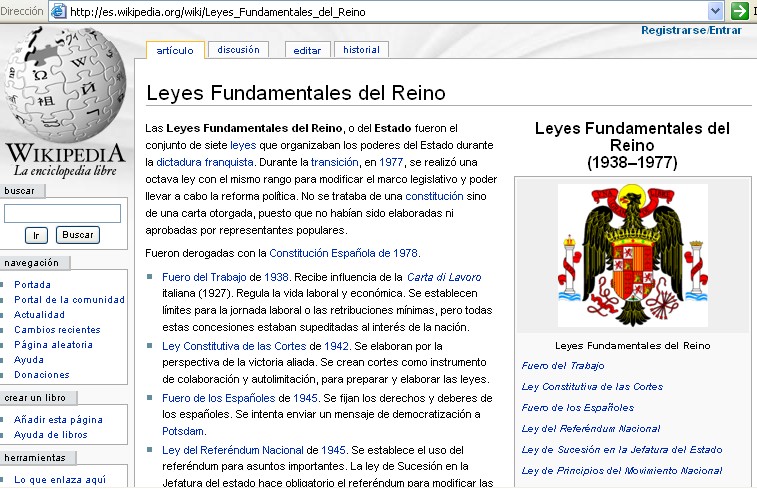Image resolution: width=757 pixels, height=489 pixels.
Task: Open 'Ley Constitutiva de las Cortes' link in the bulleted list
Action: click(x=234, y=346)
